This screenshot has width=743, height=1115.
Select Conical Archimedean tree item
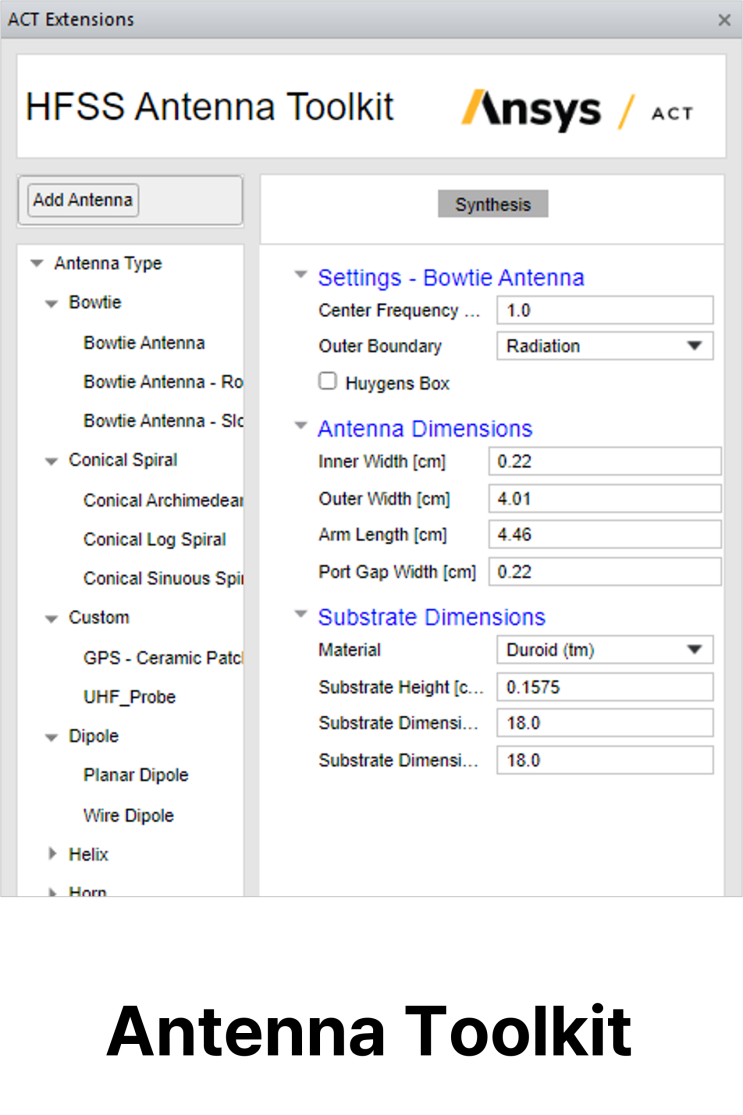[163, 501]
